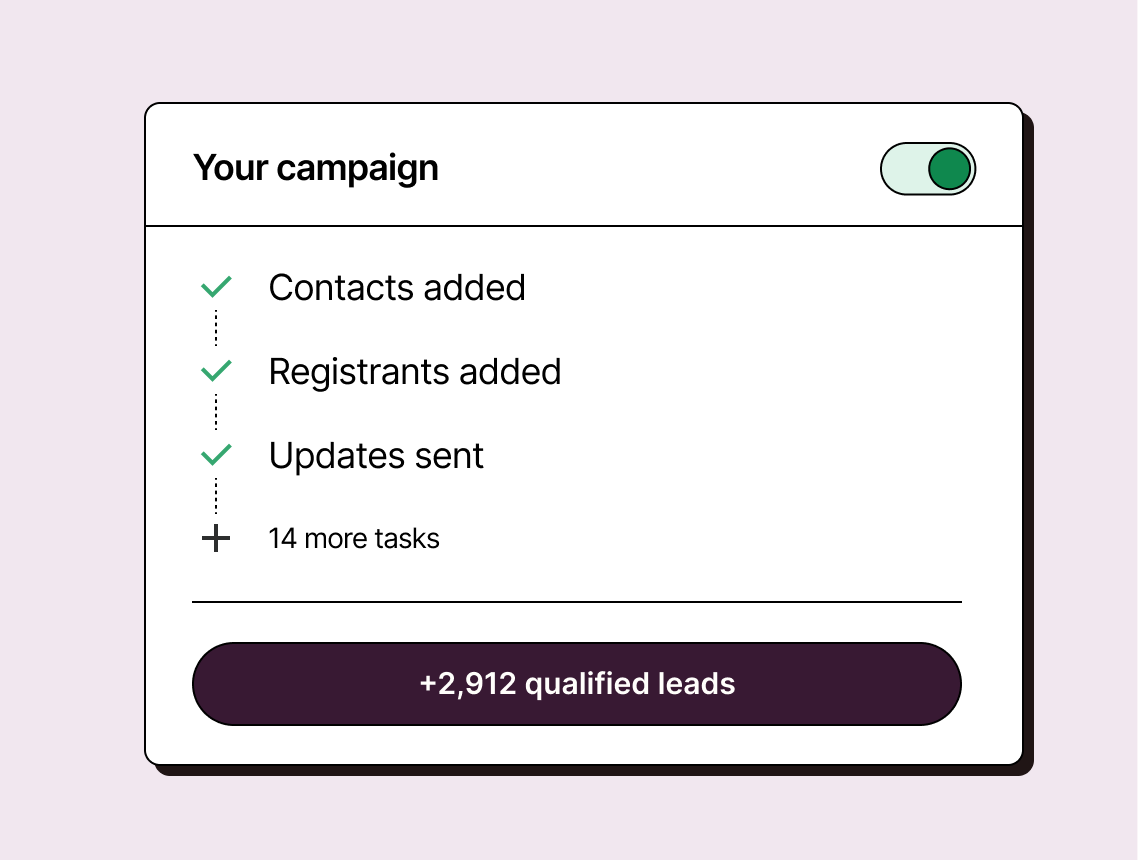Click the dotted connector below Registrants added checkmark

point(216,412)
